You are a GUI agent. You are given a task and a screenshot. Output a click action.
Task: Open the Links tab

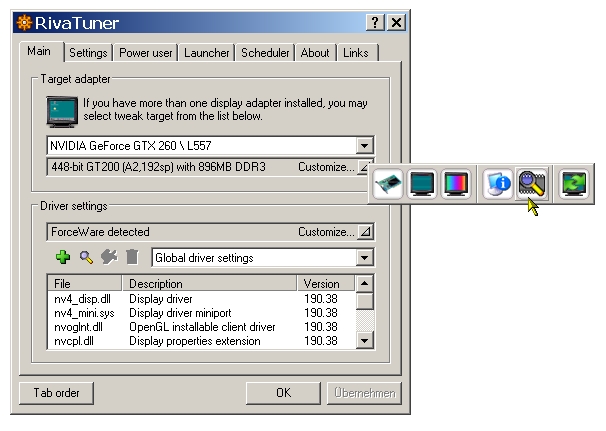(356, 53)
